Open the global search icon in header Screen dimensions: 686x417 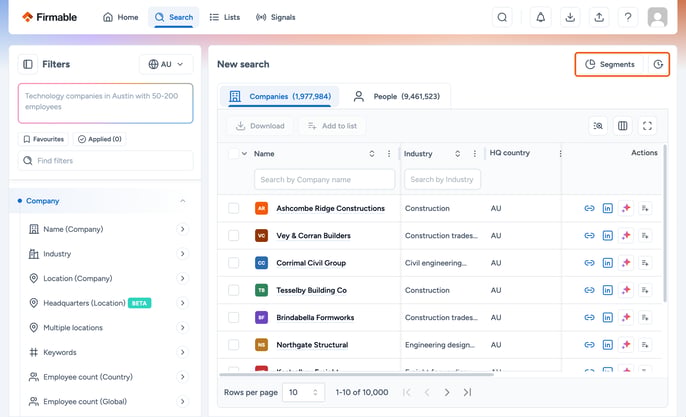click(502, 17)
